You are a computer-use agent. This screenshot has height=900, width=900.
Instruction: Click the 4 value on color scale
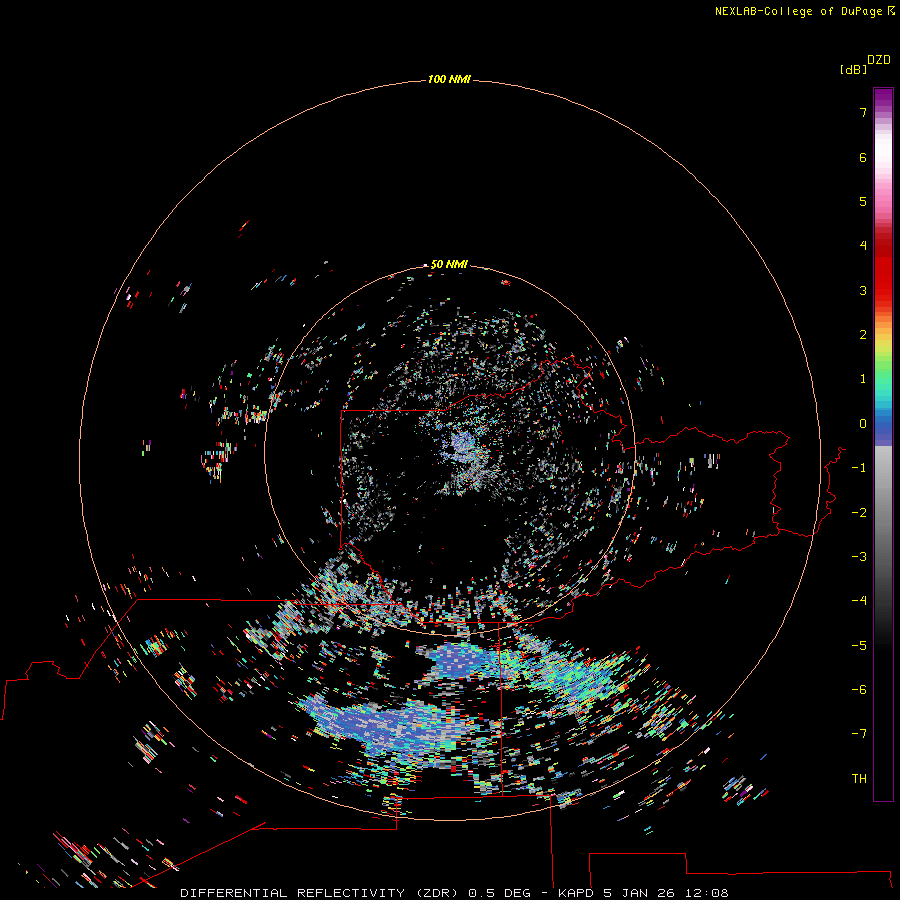tap(863, 246)
